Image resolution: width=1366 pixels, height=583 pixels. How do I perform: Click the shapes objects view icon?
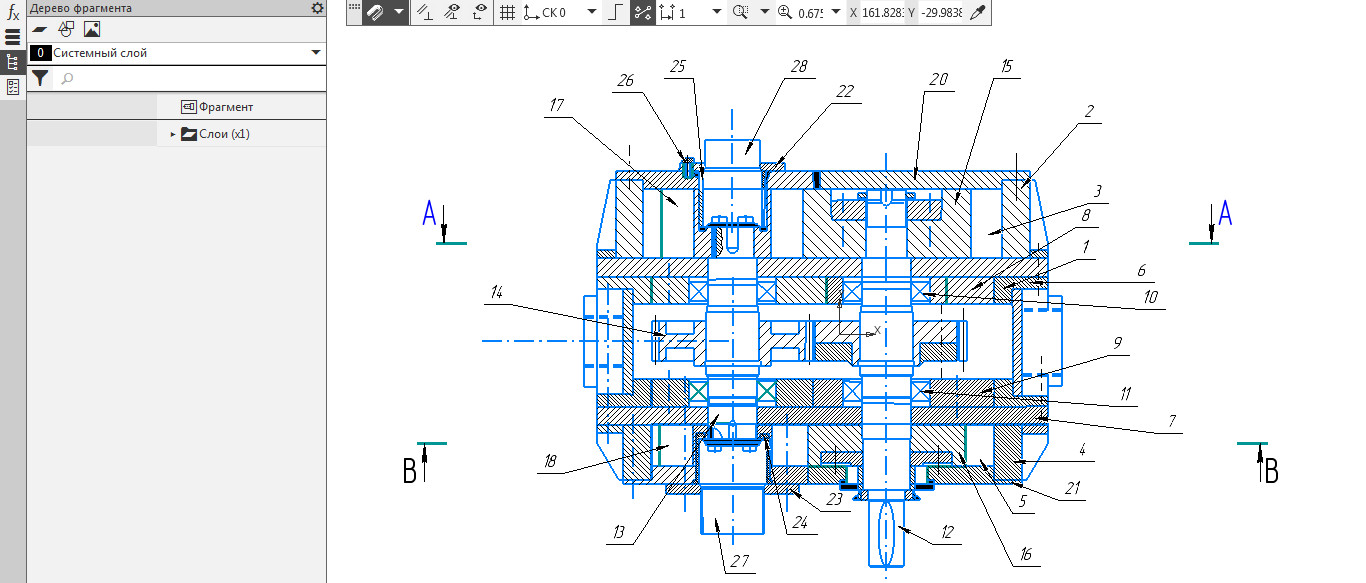[x=66, y=29]
